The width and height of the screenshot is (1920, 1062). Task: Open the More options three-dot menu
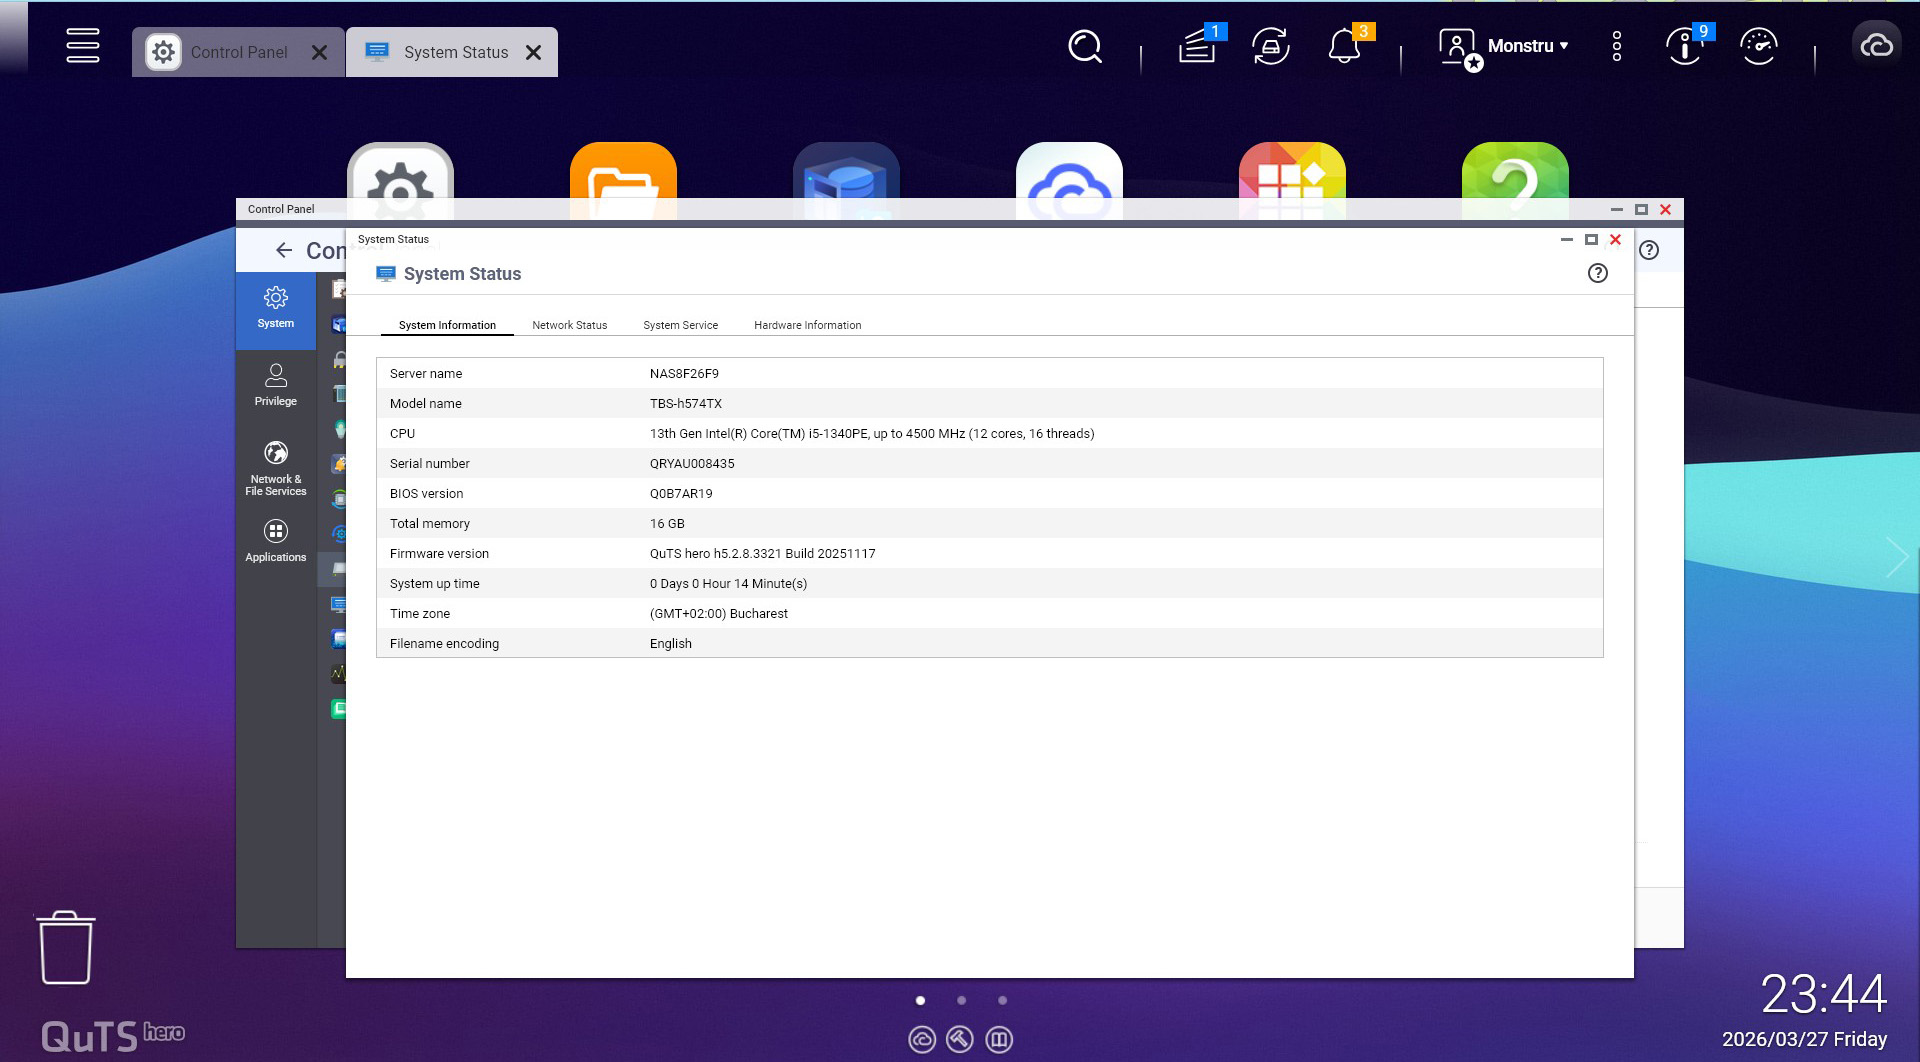1616,46
